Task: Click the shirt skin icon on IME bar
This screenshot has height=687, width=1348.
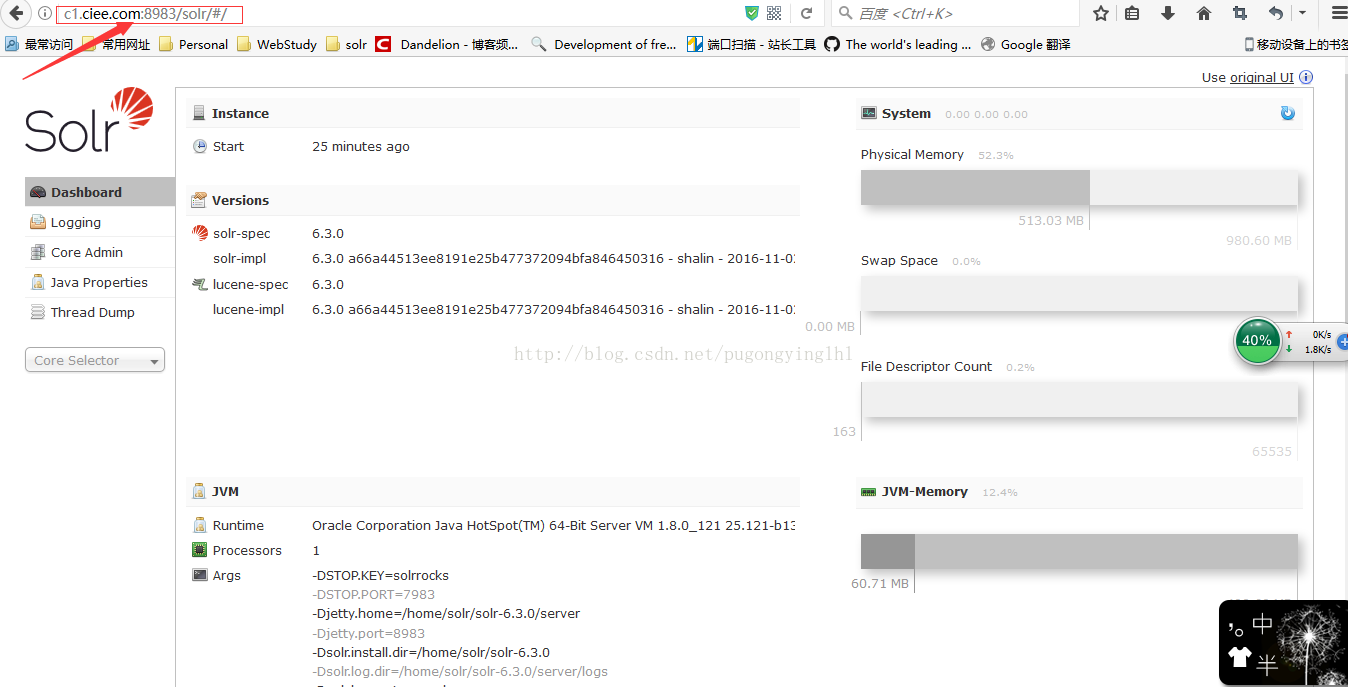Action: point(1239,657)
